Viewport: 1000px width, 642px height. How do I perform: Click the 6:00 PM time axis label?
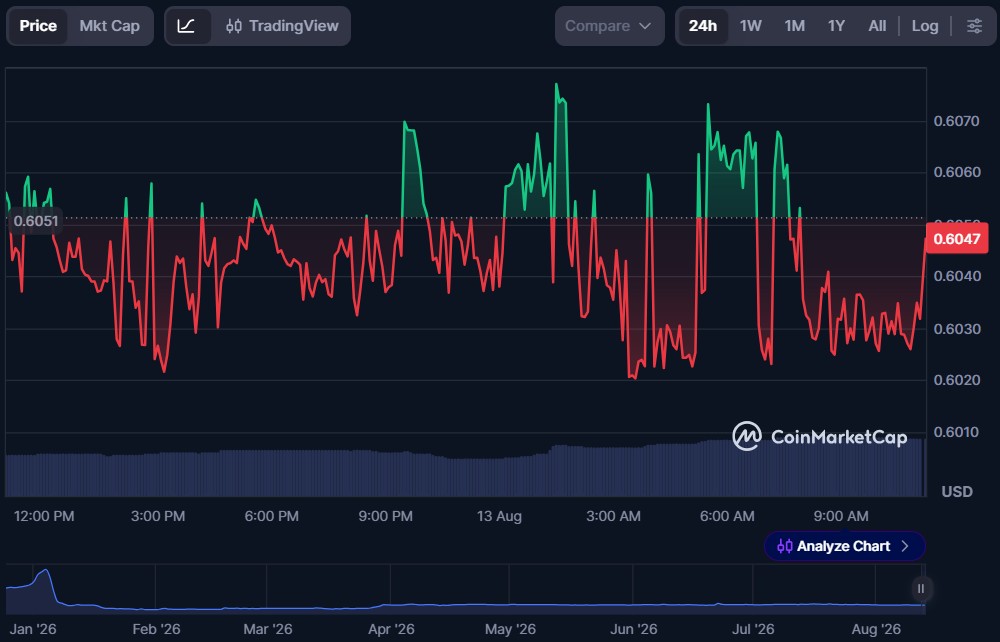tap(272, 516)
